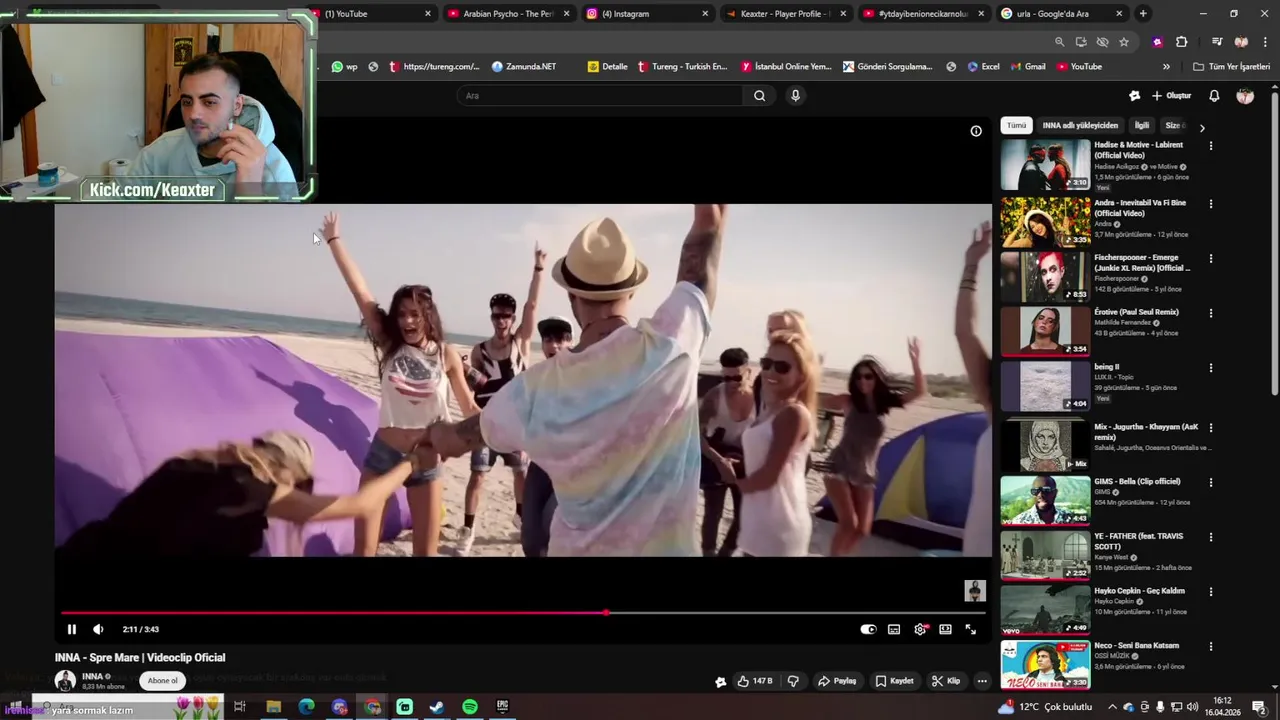
Task: Open options menu for GIMS - Bella
Action: [1211, 482]
